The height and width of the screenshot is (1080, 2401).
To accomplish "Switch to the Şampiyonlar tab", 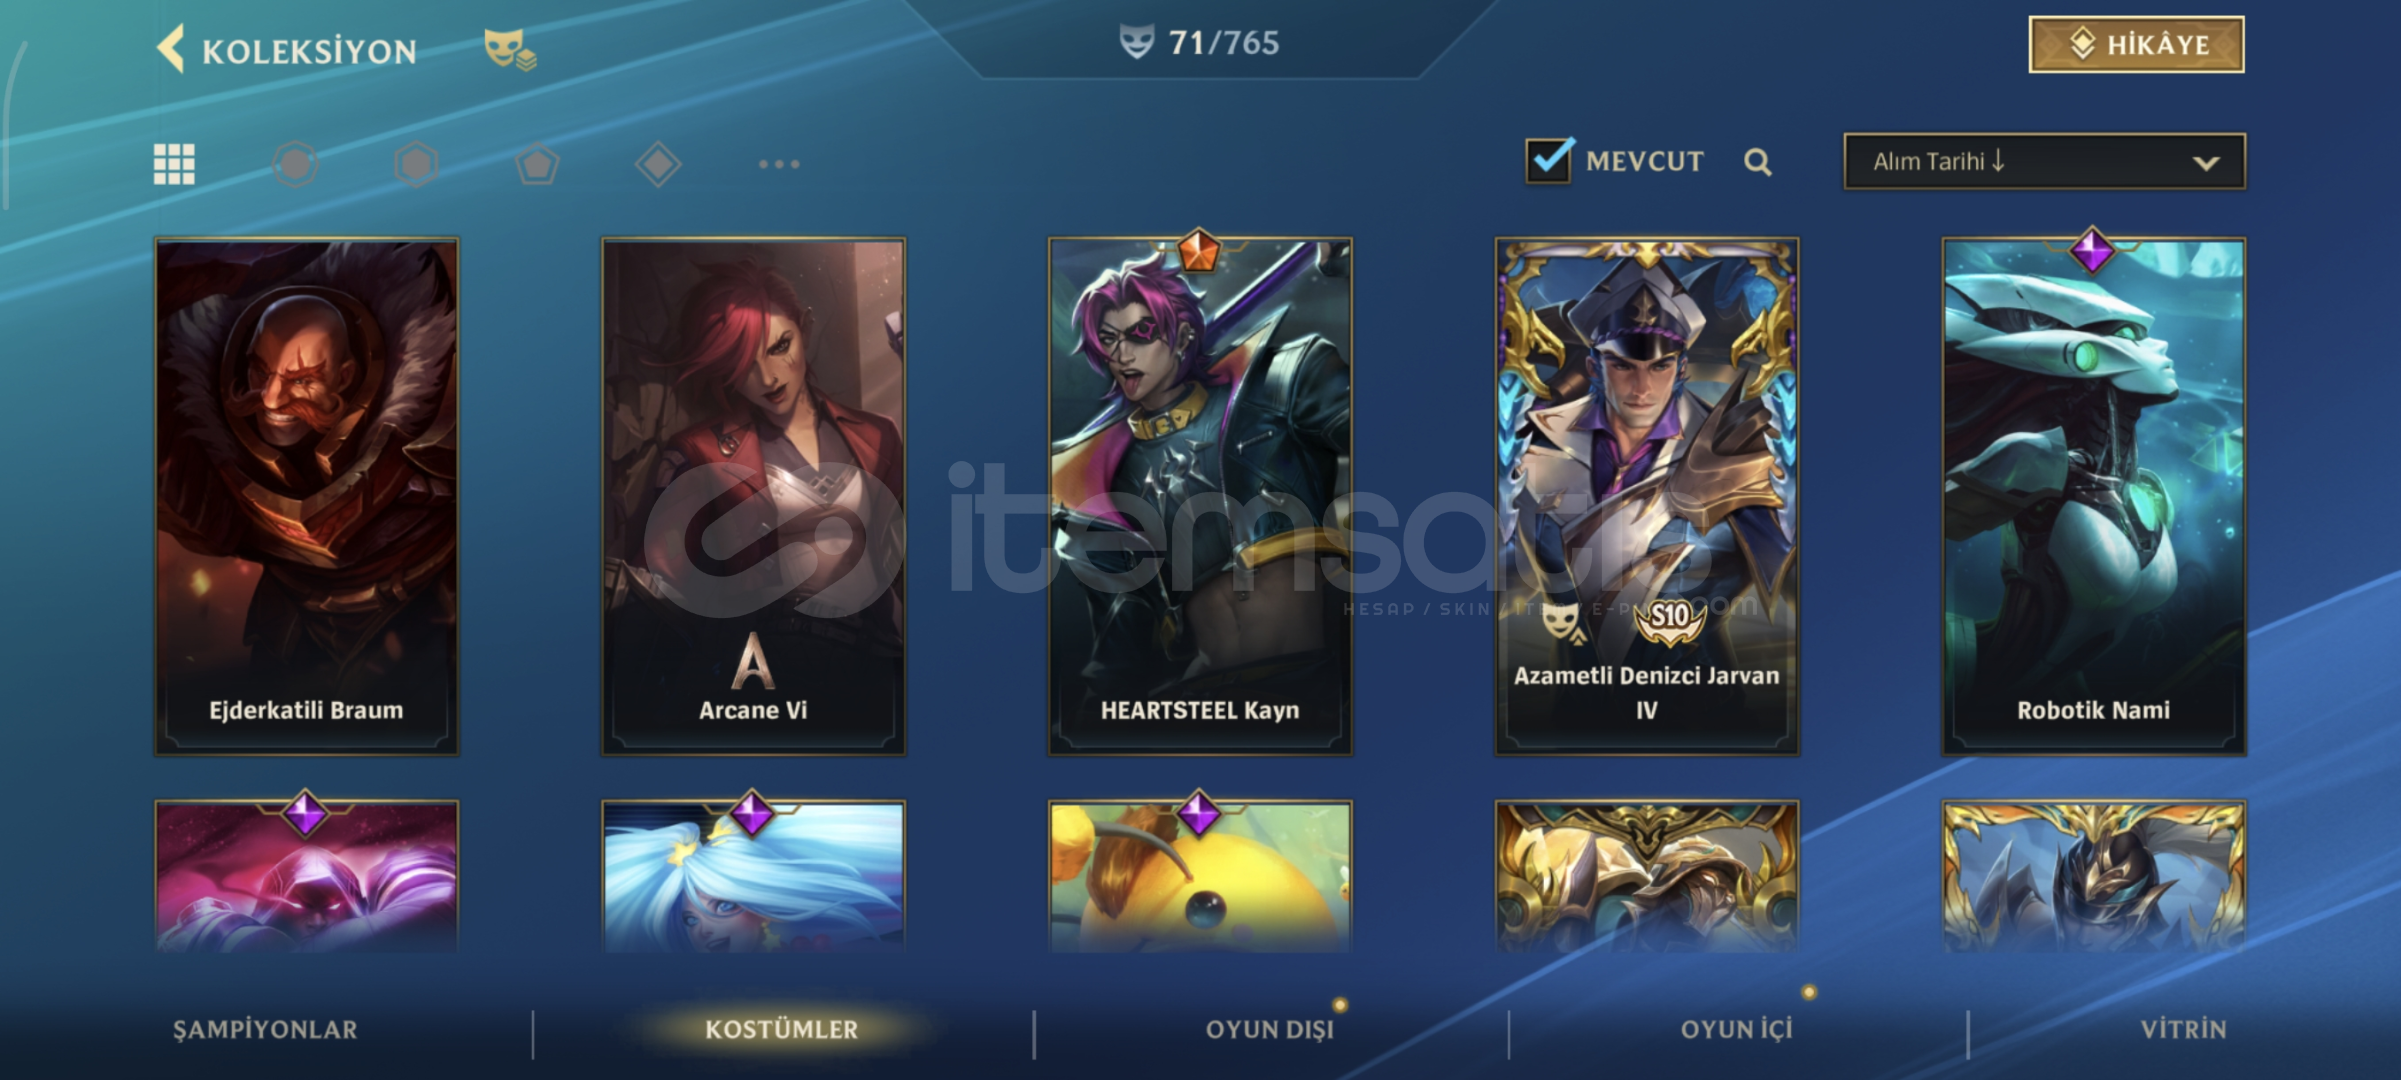I will coord(265,1030).
